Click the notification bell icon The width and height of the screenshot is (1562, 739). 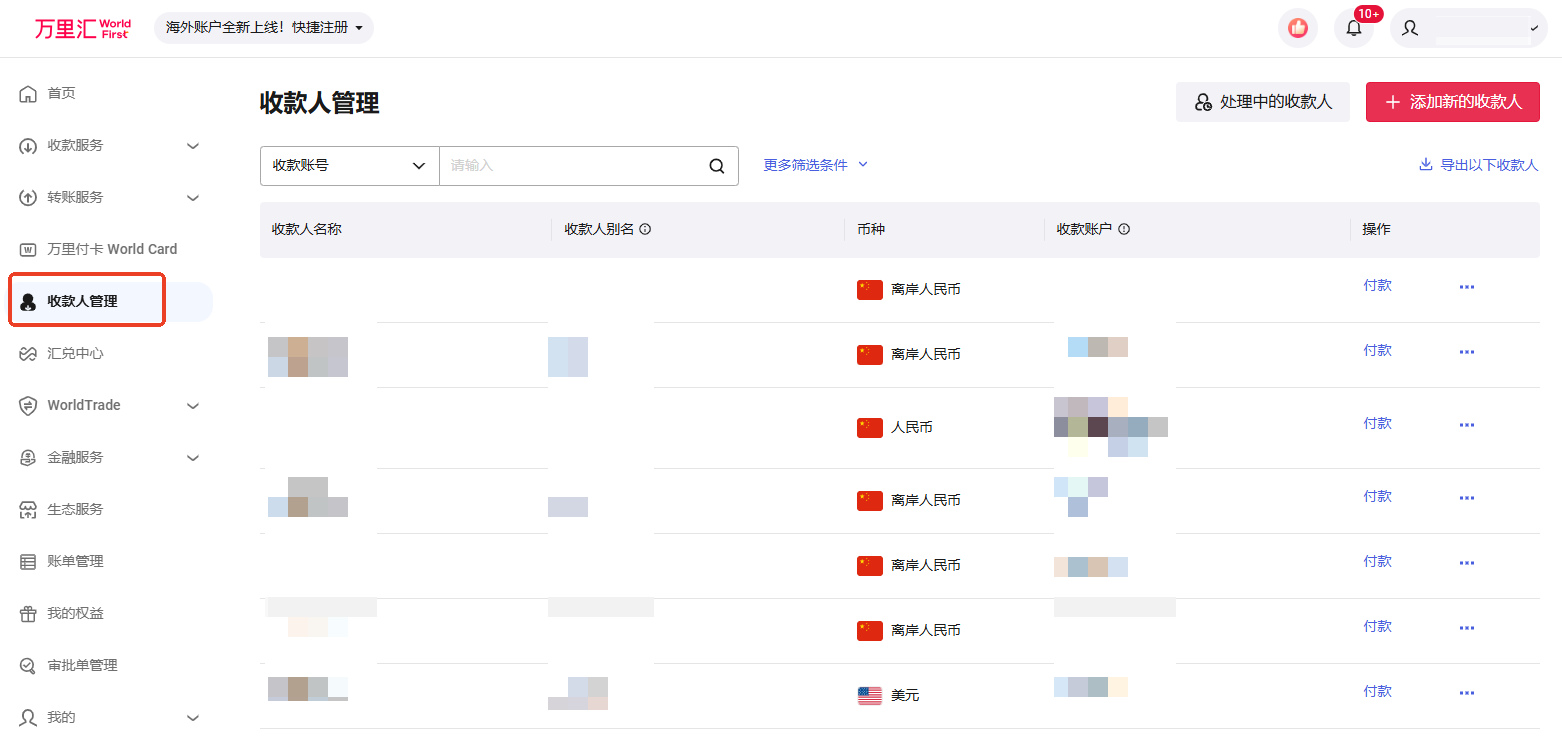[x=1353, y=28]
